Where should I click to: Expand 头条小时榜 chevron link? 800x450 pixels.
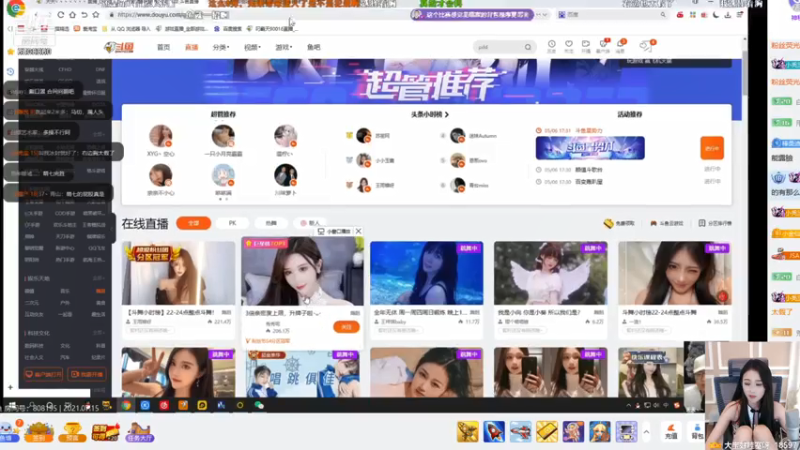coord(430,114)
